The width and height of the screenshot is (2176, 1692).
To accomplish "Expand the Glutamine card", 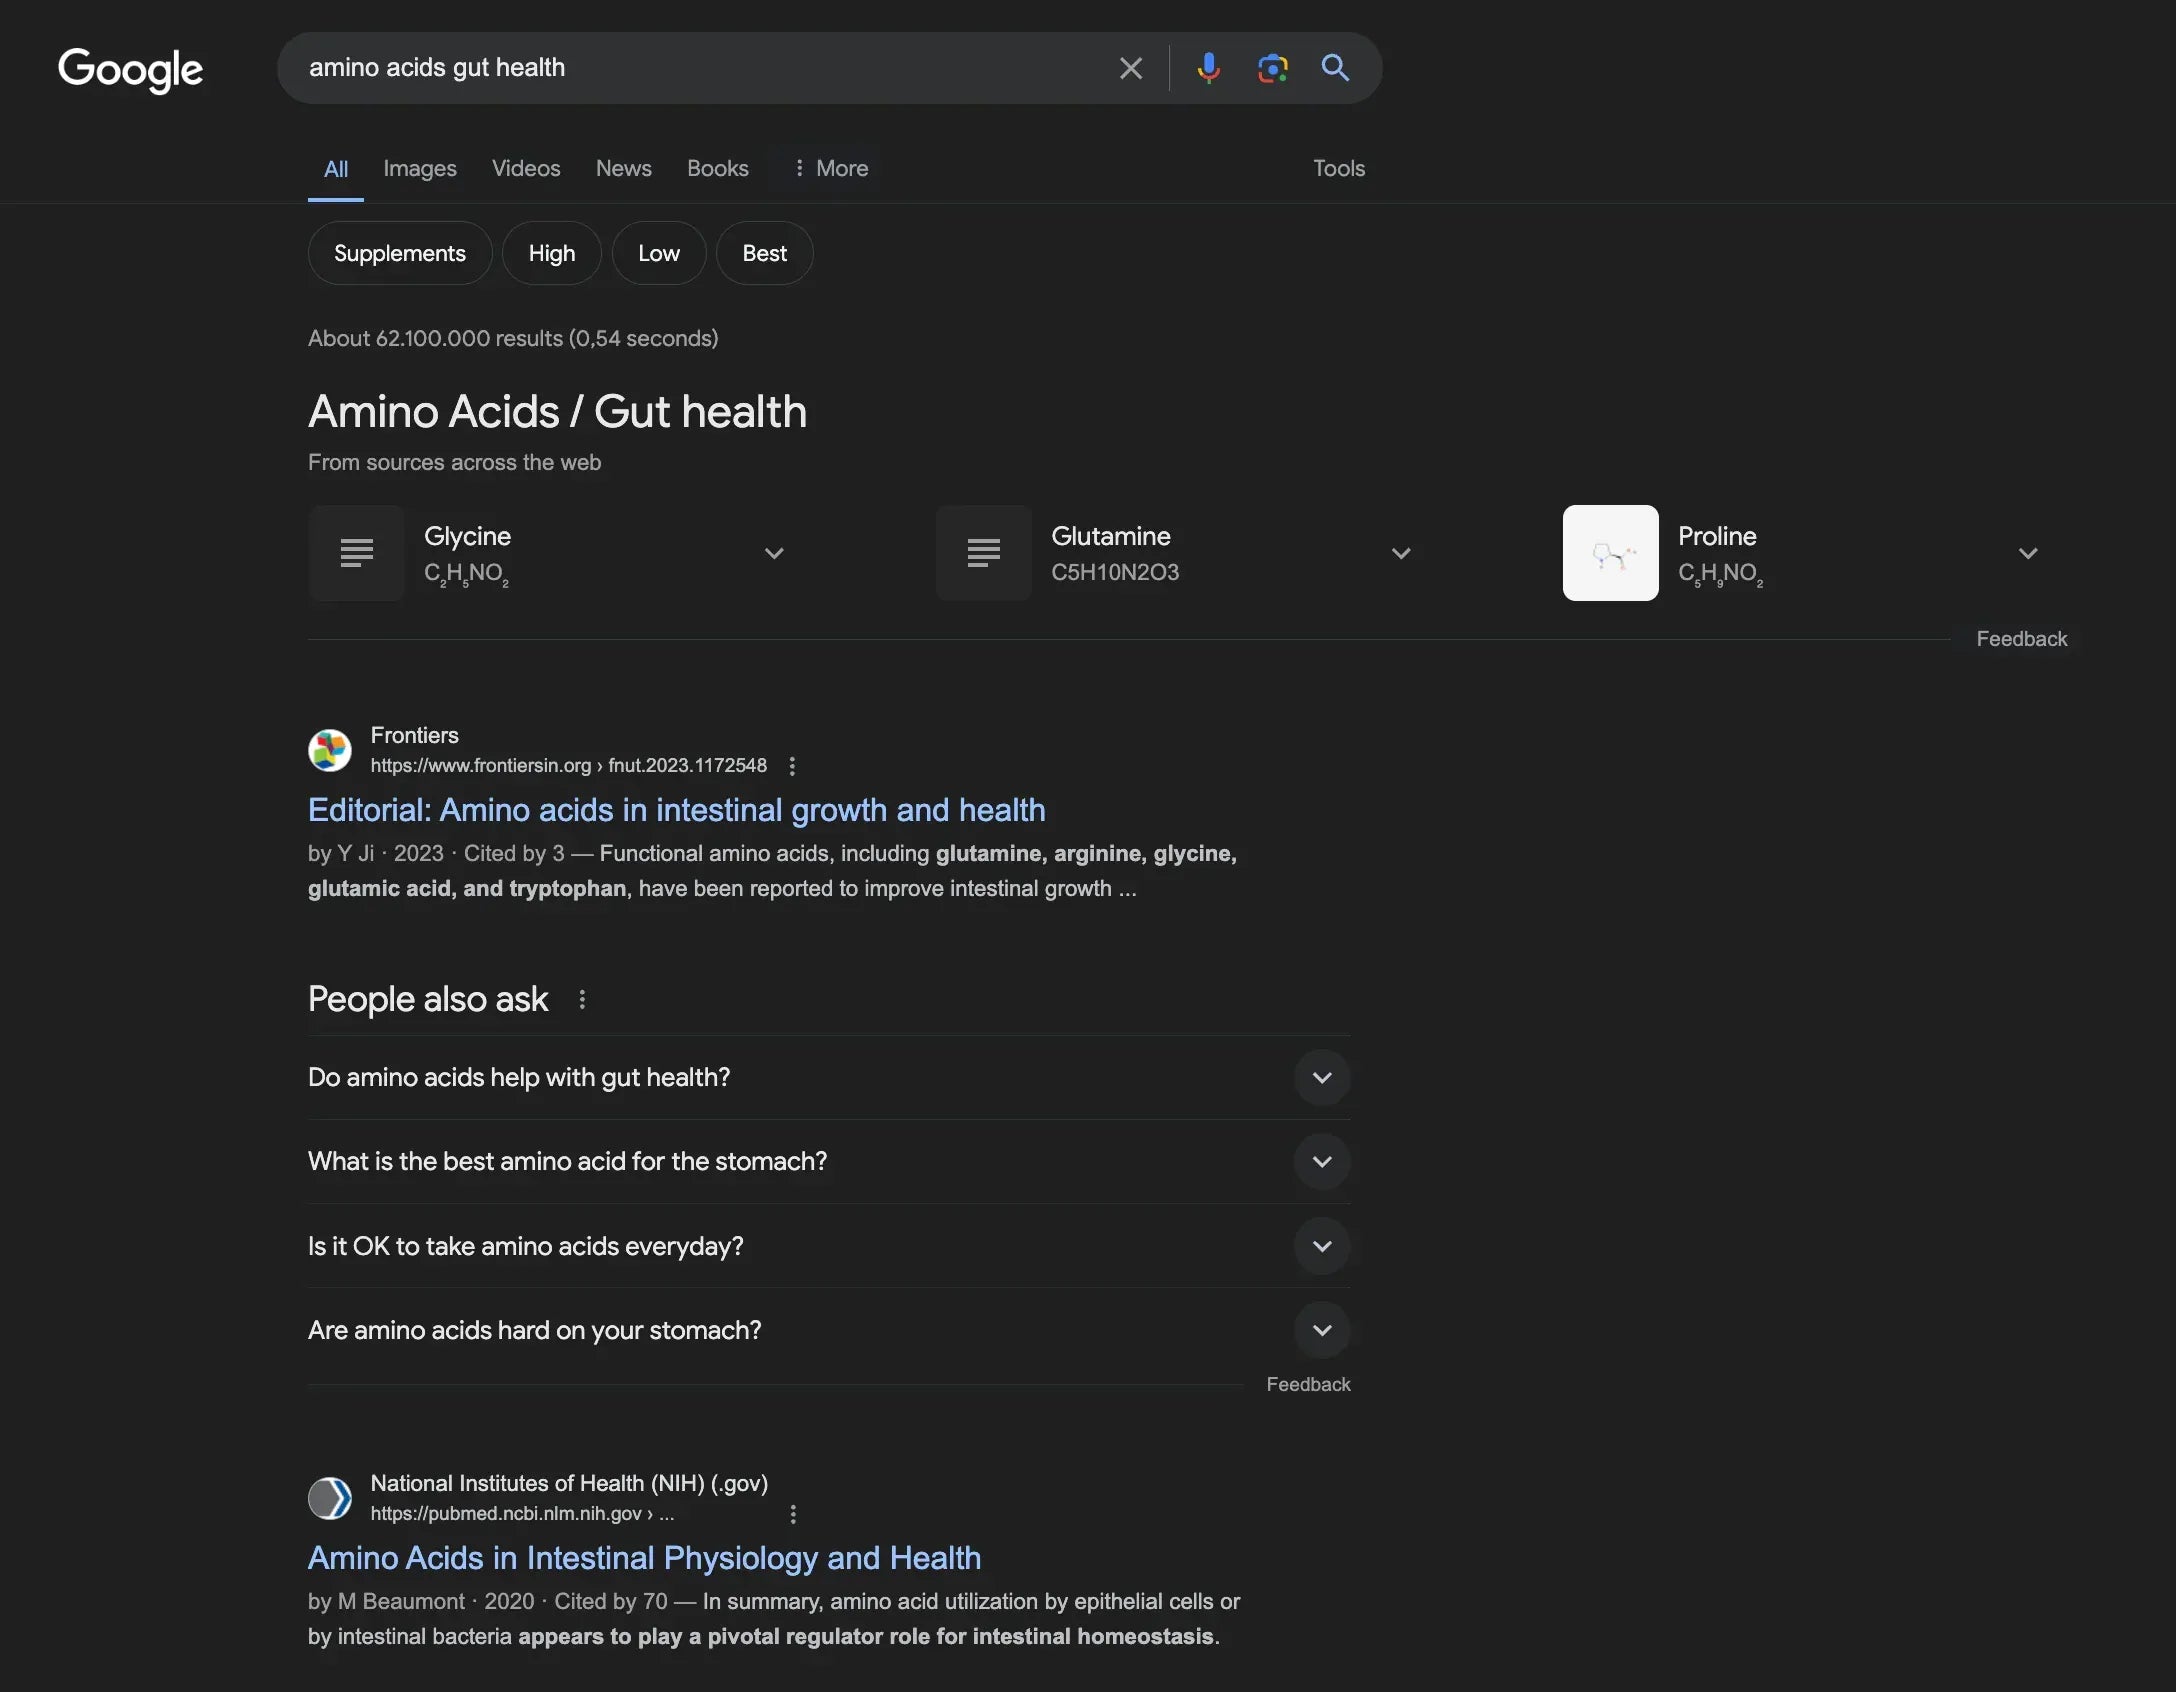I will [x=1401, y=553].
